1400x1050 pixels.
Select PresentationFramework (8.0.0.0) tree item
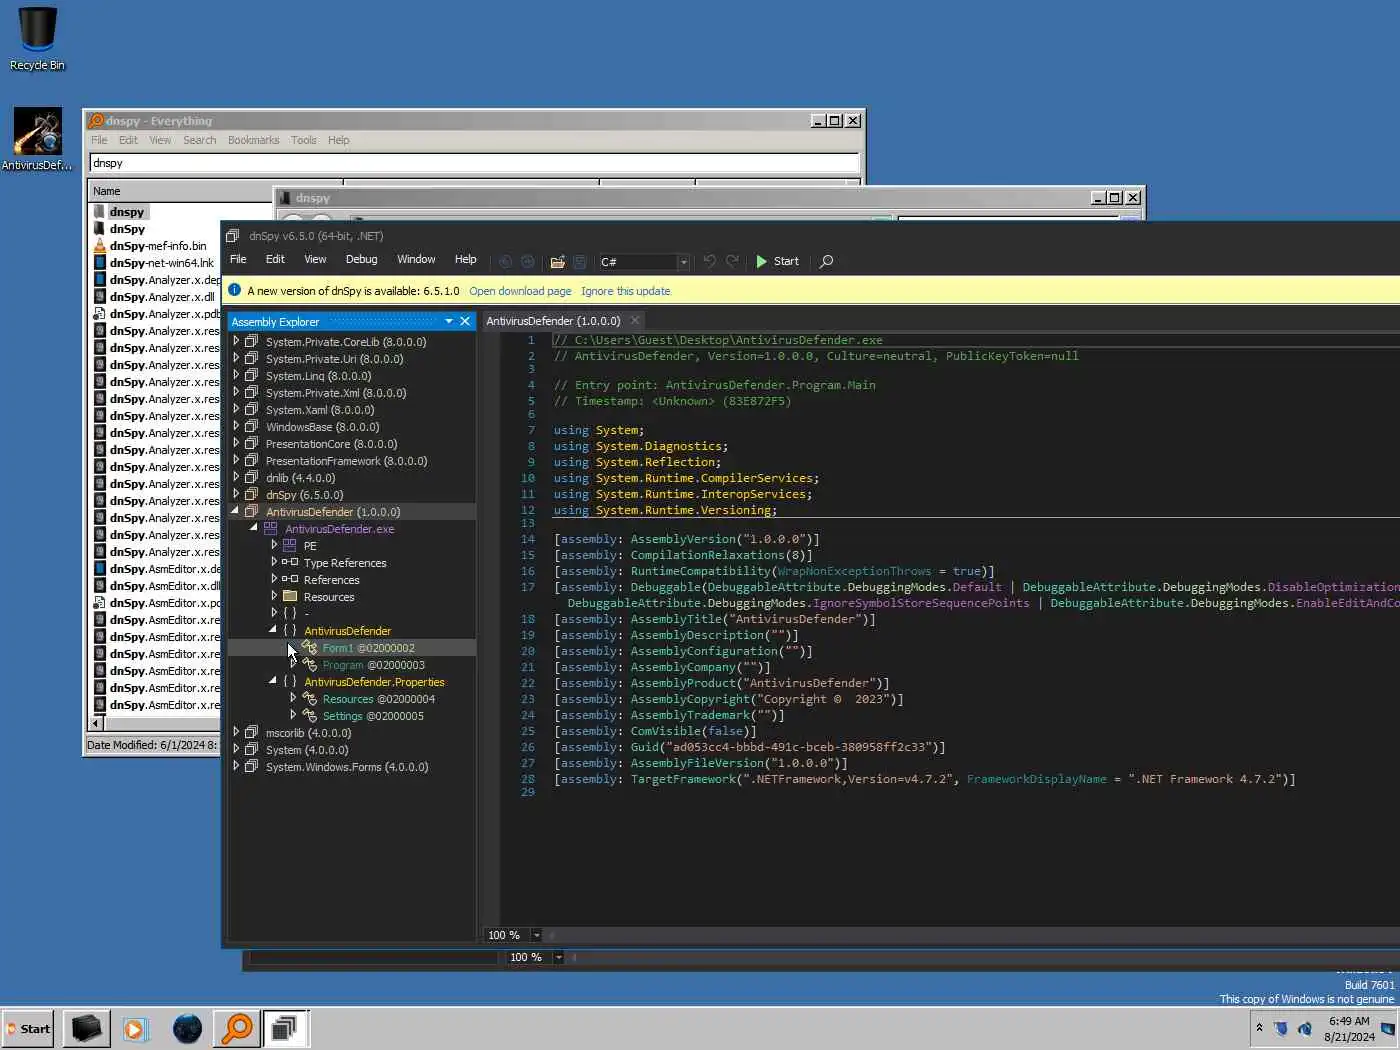[x=346, y=461]
